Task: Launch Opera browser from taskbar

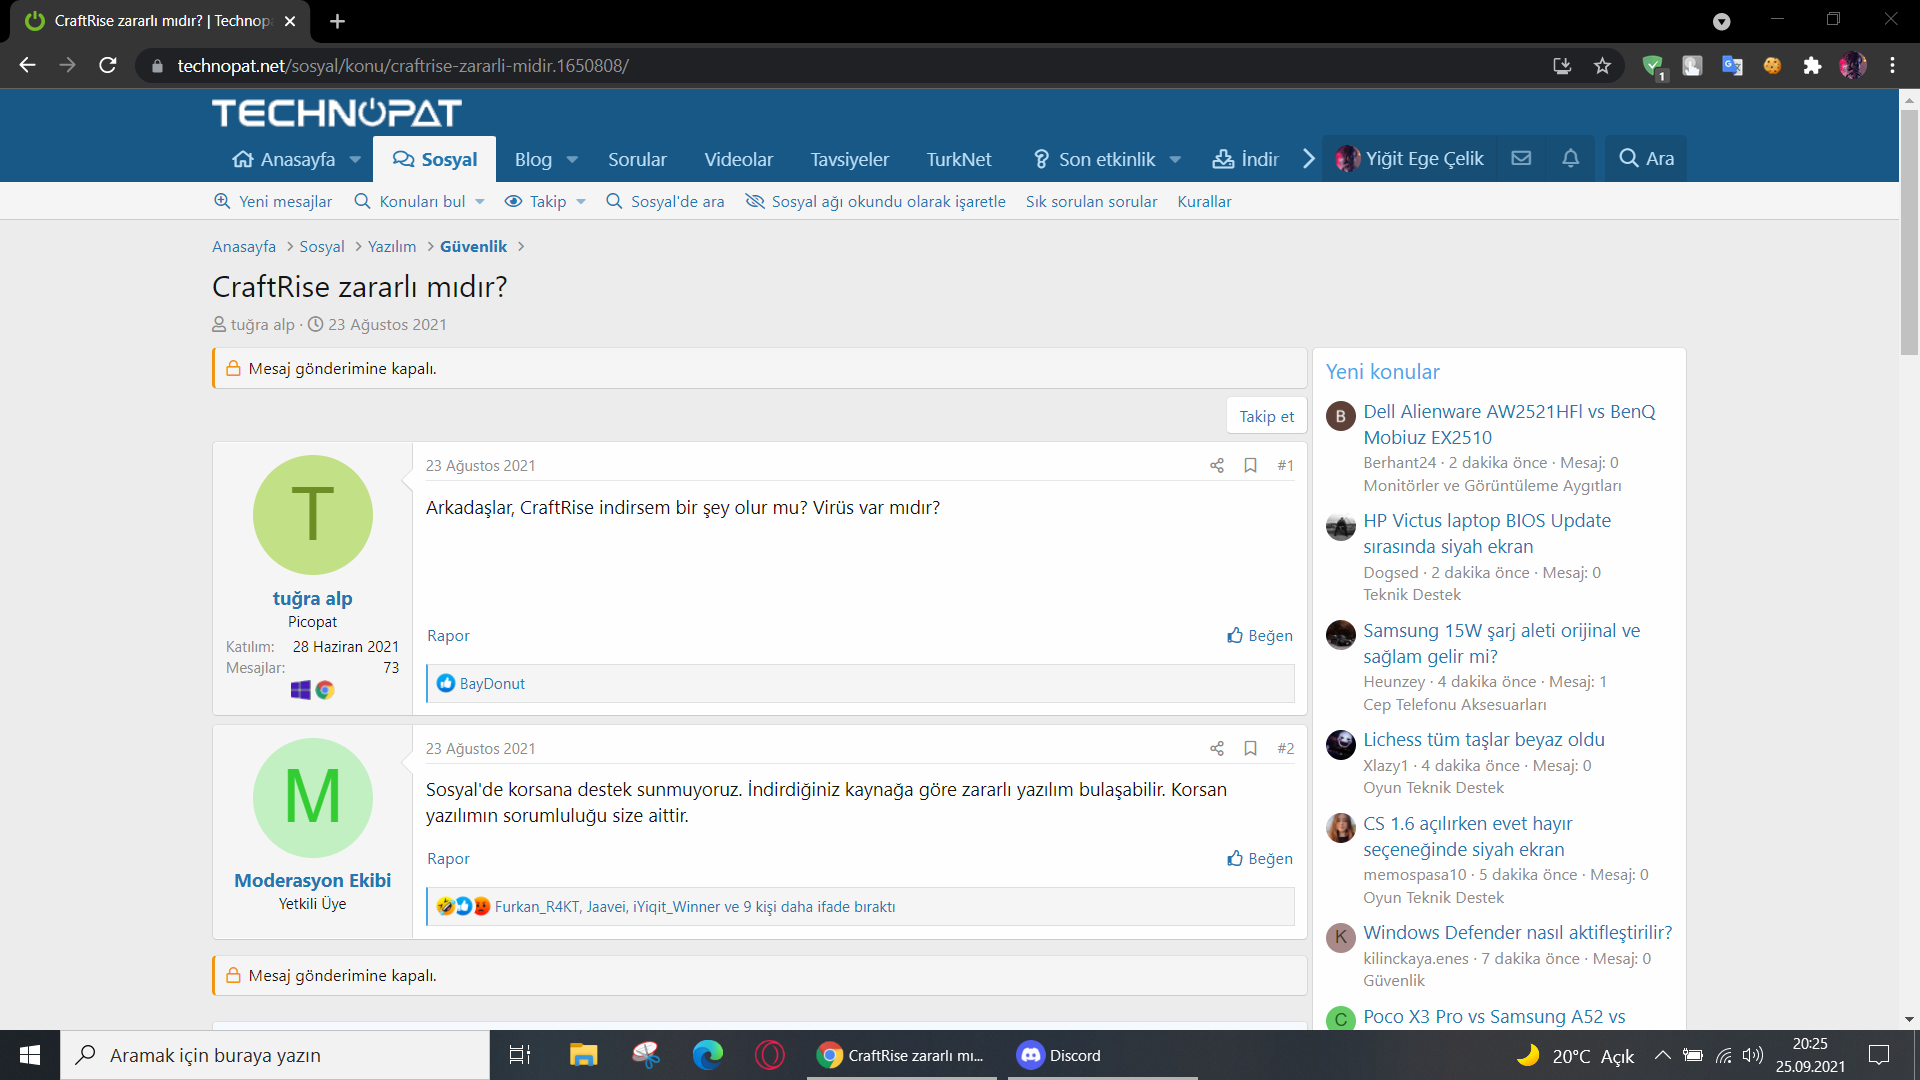Action: [x=769, y=1055]
